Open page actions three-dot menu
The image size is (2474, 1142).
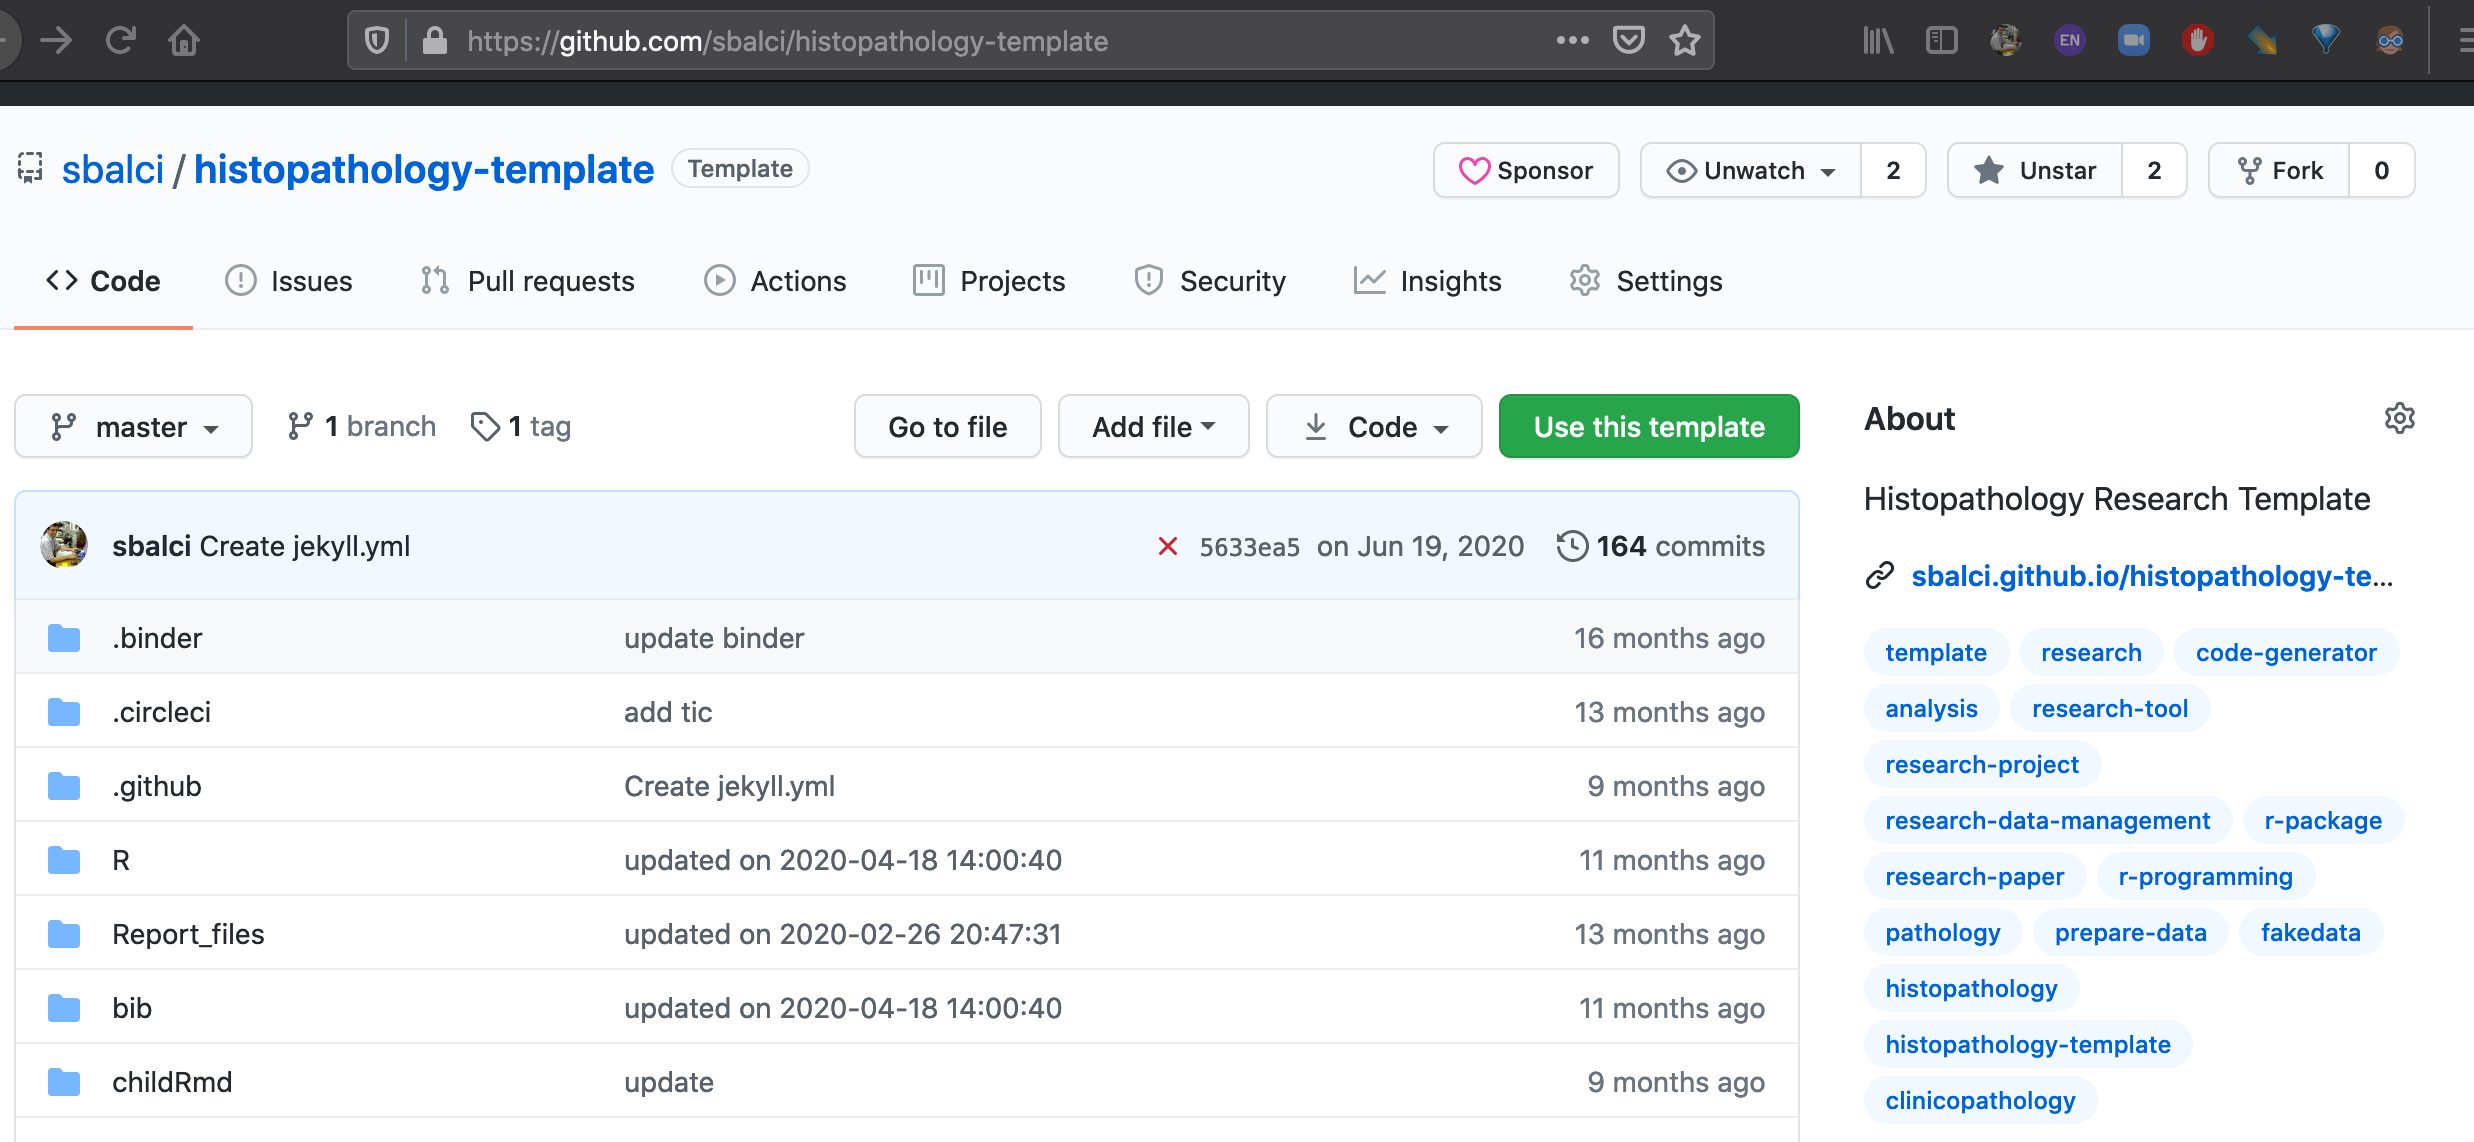coord(1573,40)
